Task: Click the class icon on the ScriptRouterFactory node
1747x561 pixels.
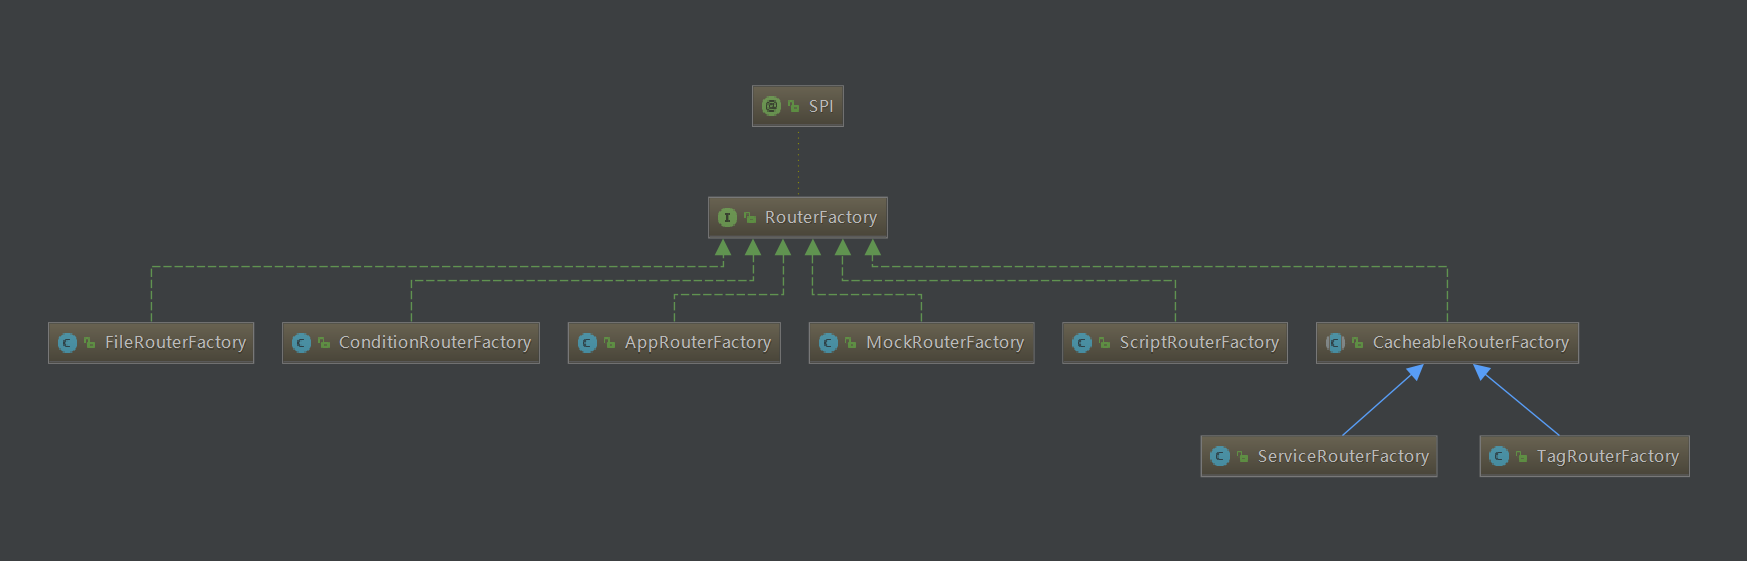Action: point(1081,343)
